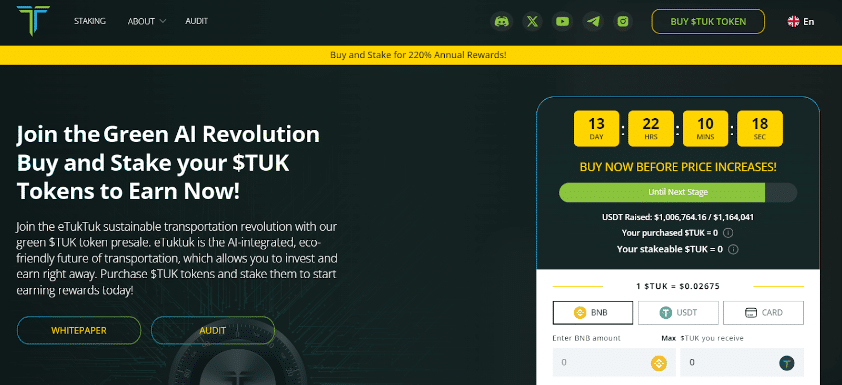Select CARD payment option
Viewport: 842px width, 385px height.
click(764, 313)
